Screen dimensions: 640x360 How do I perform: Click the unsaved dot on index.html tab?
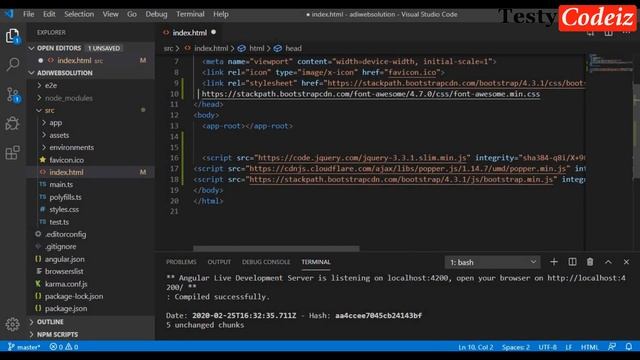[x=213, y=32]
